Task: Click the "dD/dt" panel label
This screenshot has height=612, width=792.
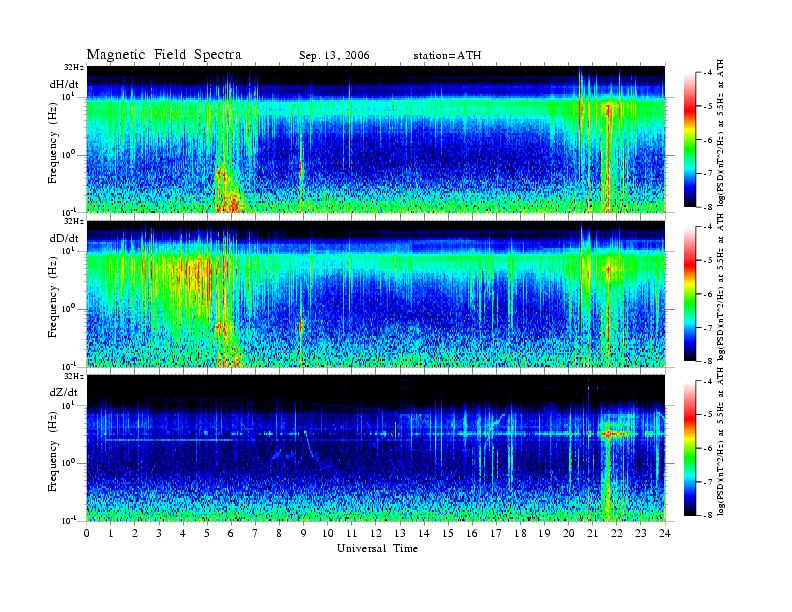Action: pyautogui.click(x=64, y=238)
